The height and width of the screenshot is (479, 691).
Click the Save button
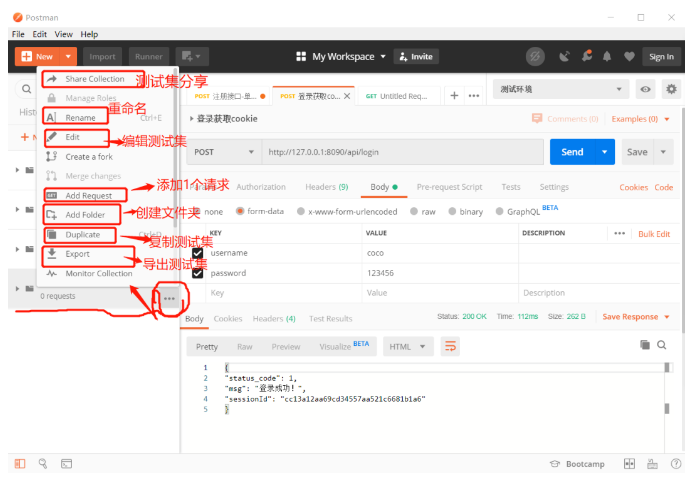coord(637,152)
